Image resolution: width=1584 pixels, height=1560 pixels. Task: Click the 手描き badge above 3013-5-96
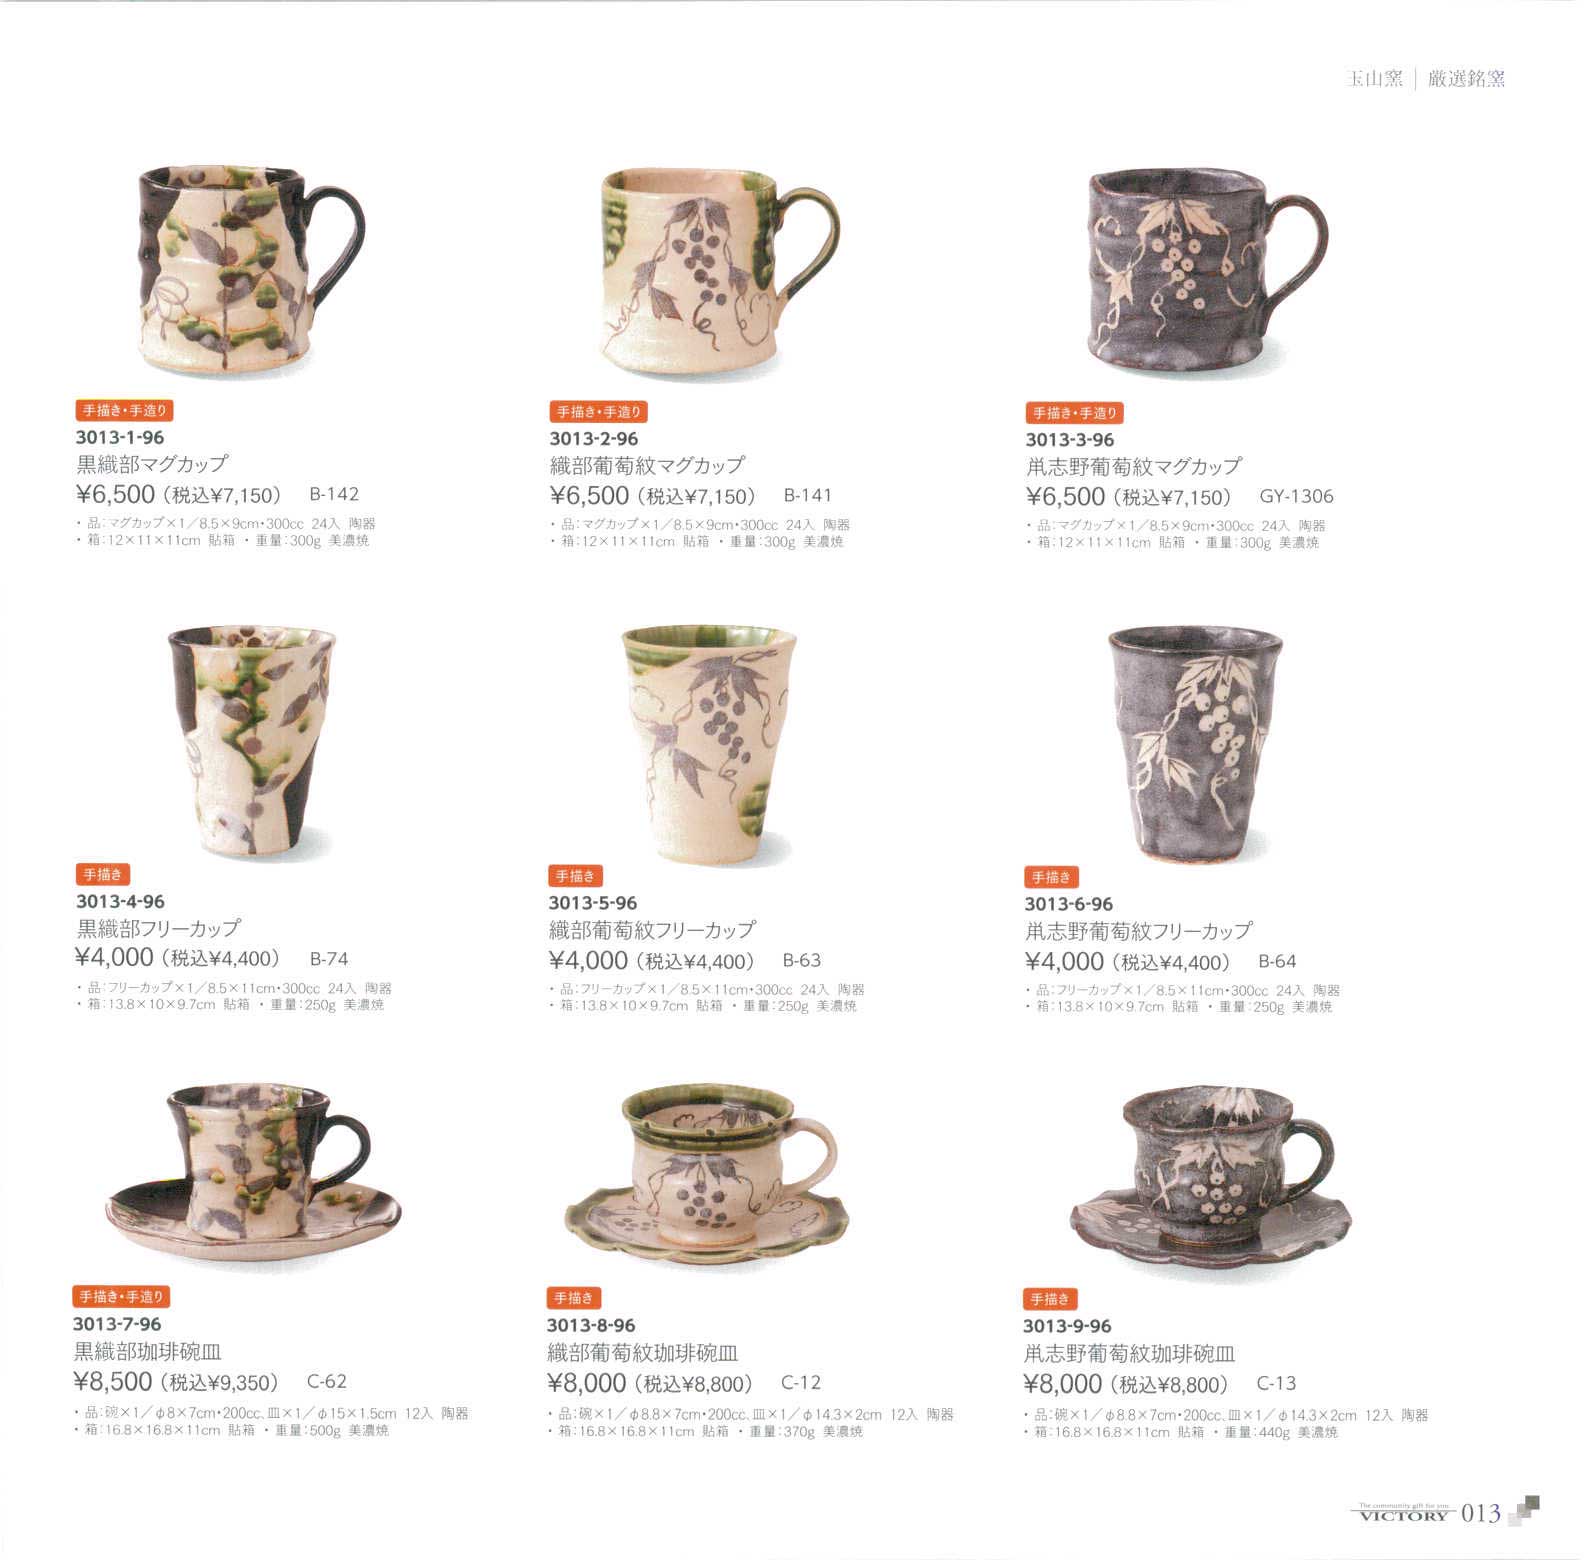[575, 876]
